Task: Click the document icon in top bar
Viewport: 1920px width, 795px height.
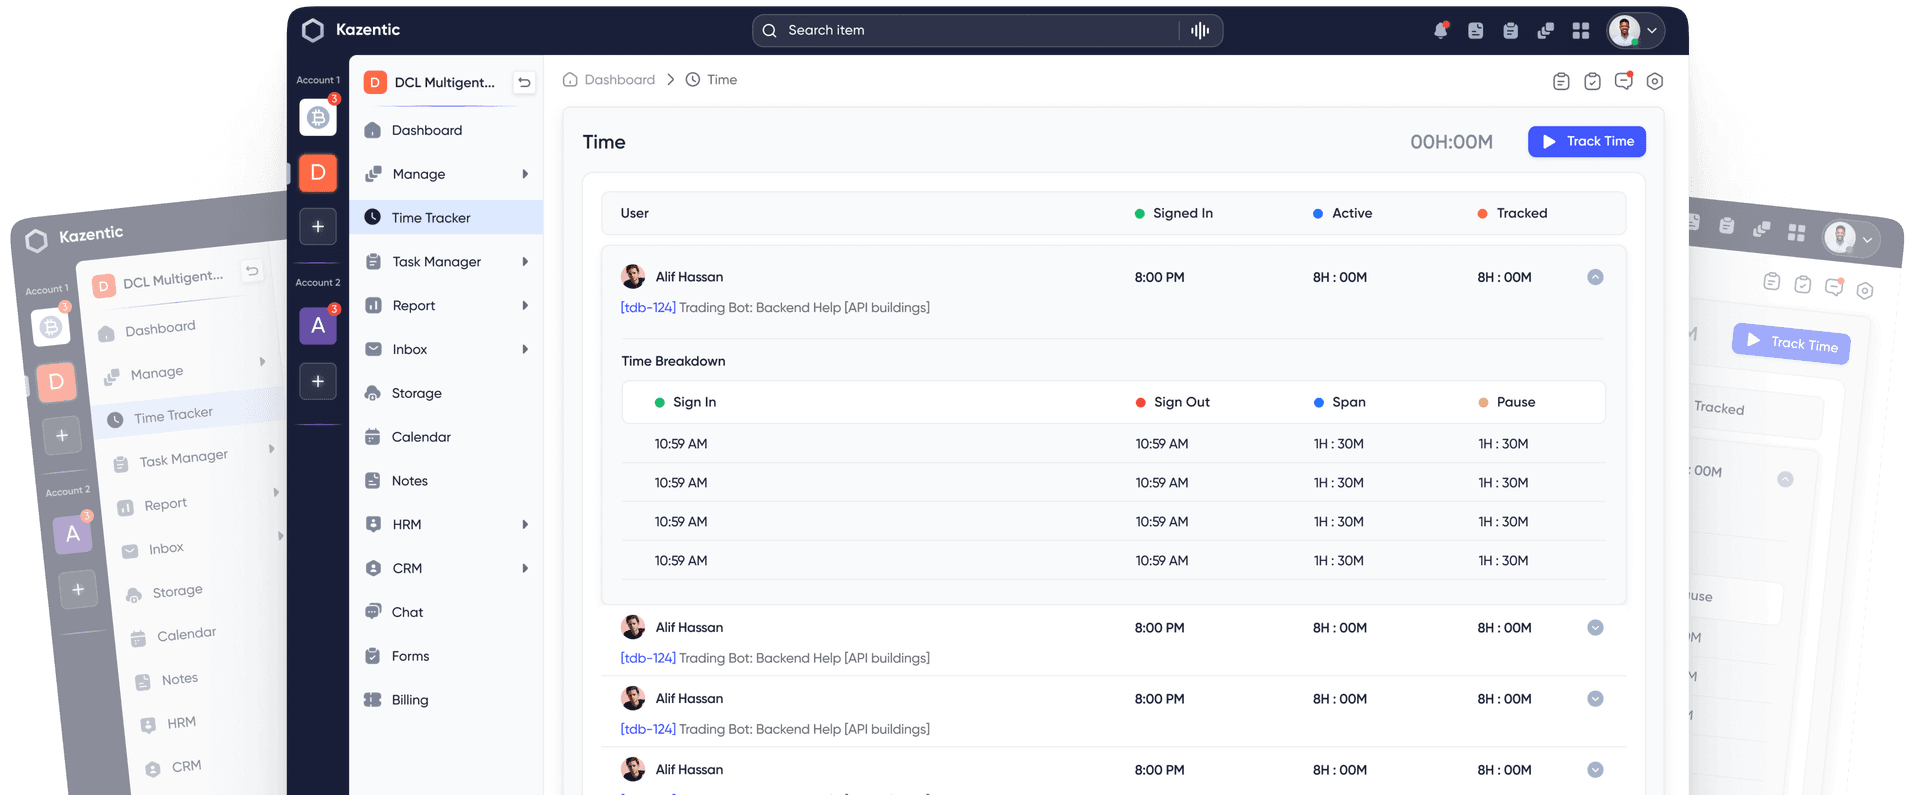Action: click(1476, 31)
